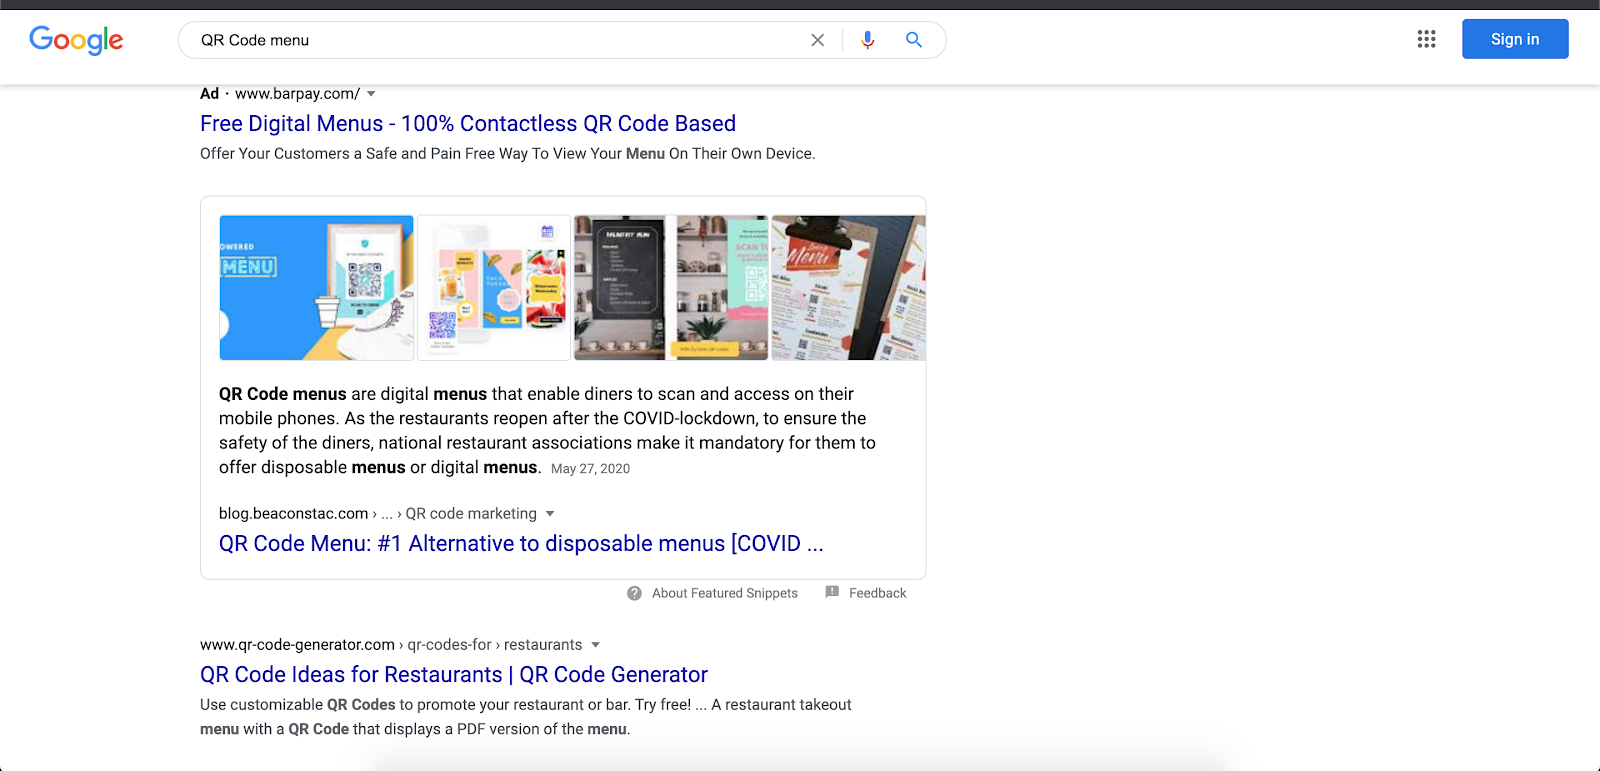Open Free Digital Menus ad link
This screenshot has height=771, width=1600.
pyautogui.click(x=468, y=124)
